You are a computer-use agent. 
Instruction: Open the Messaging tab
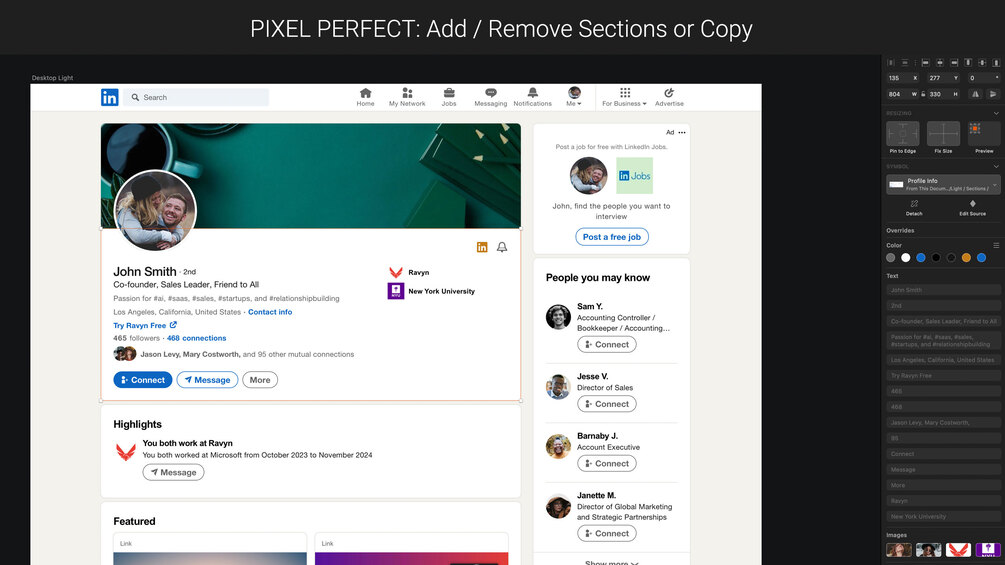490,97
